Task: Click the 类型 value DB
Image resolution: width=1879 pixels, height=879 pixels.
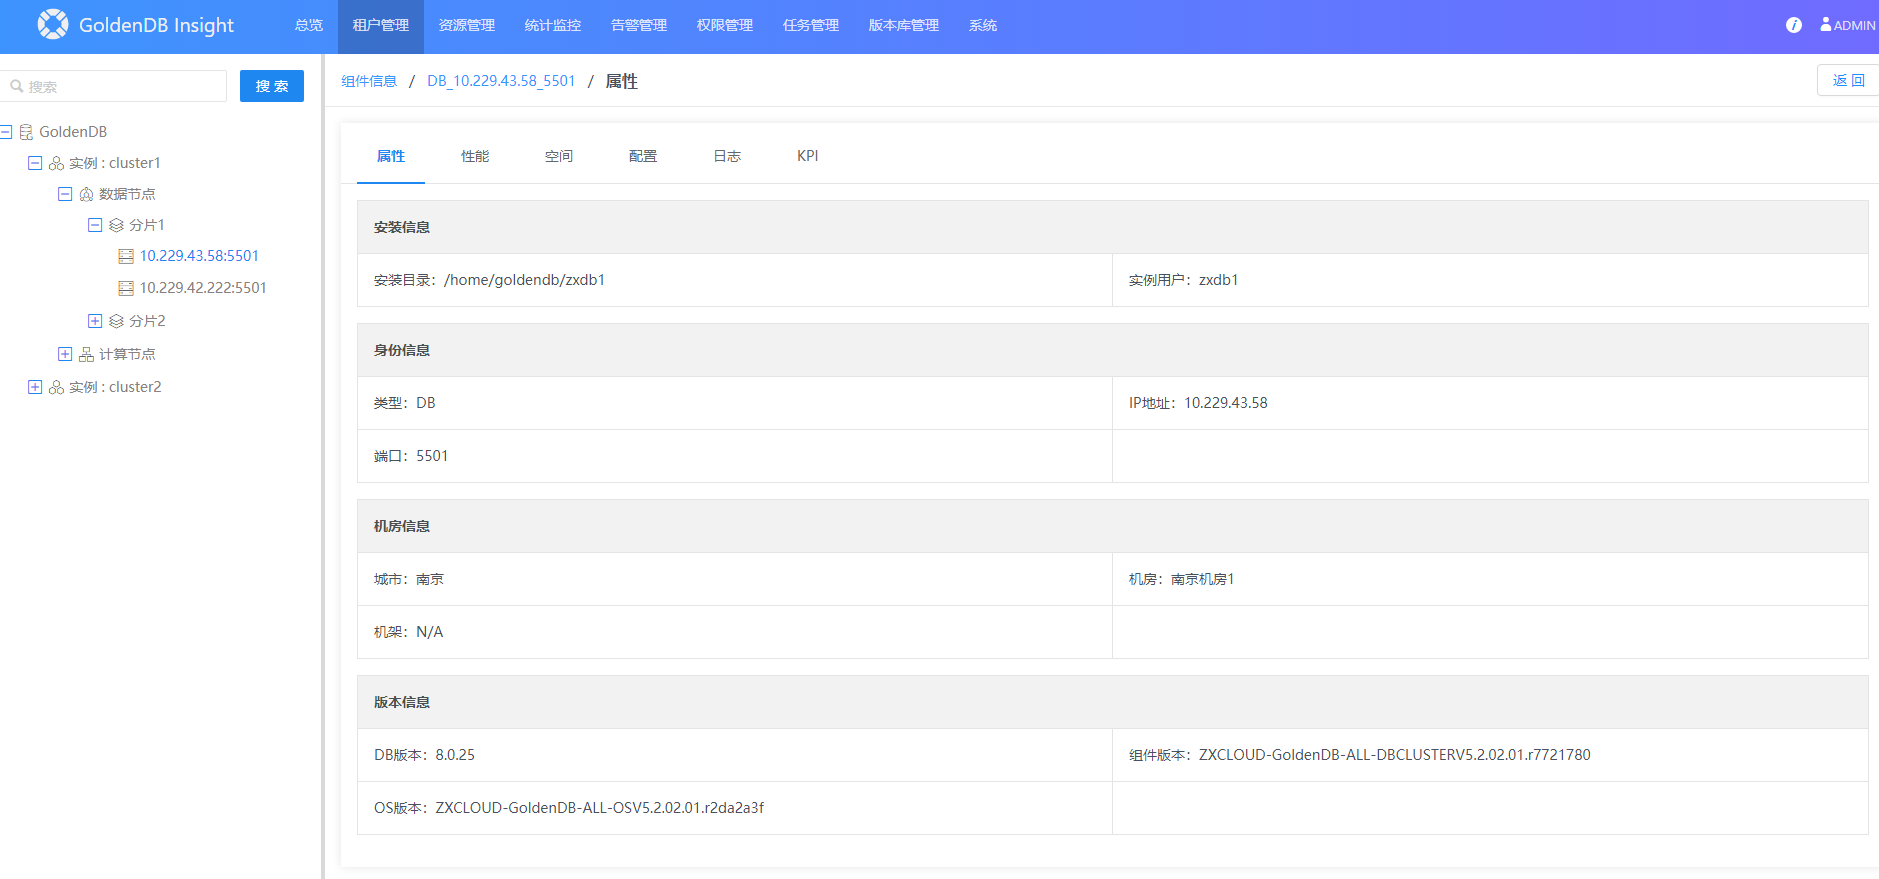Action: coord(426,403)
